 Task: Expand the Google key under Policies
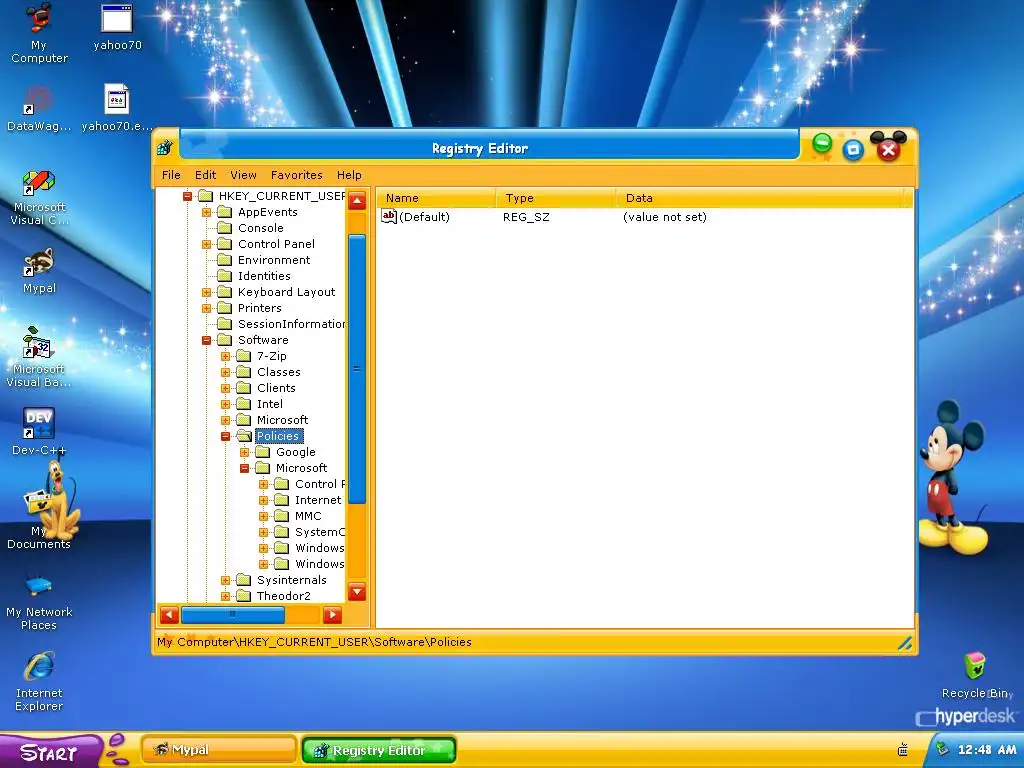pos(244,453)
